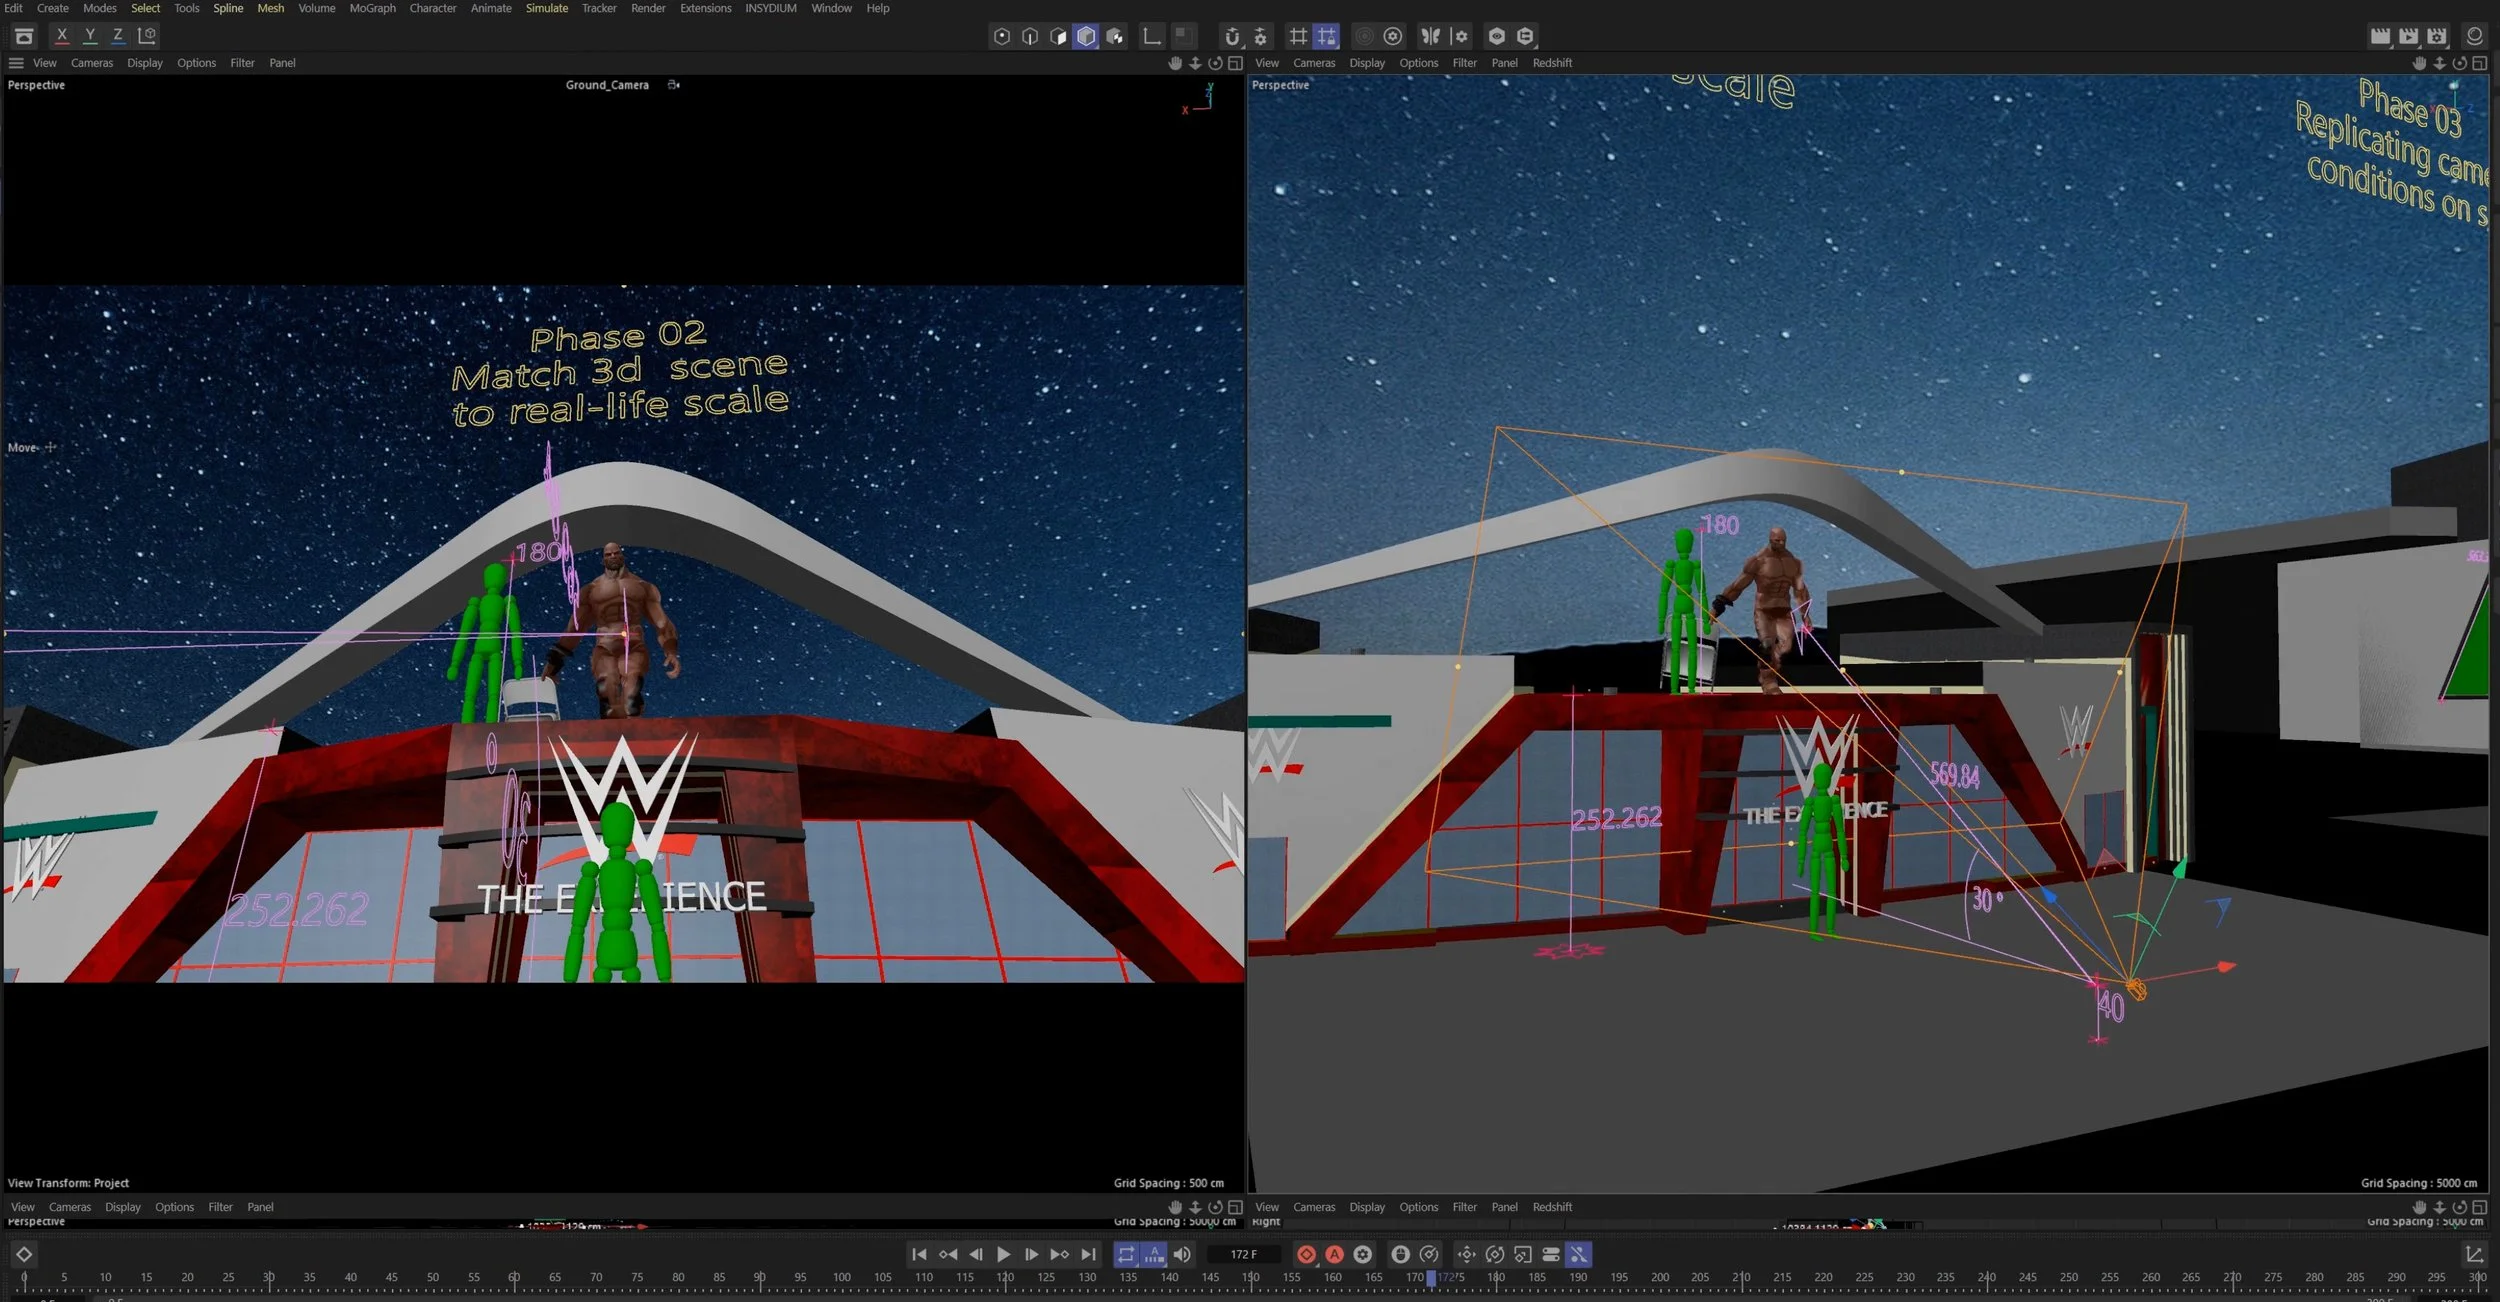Open Simulate menu
This screenshot has width=2500, height=1302.
click(547, 8)
